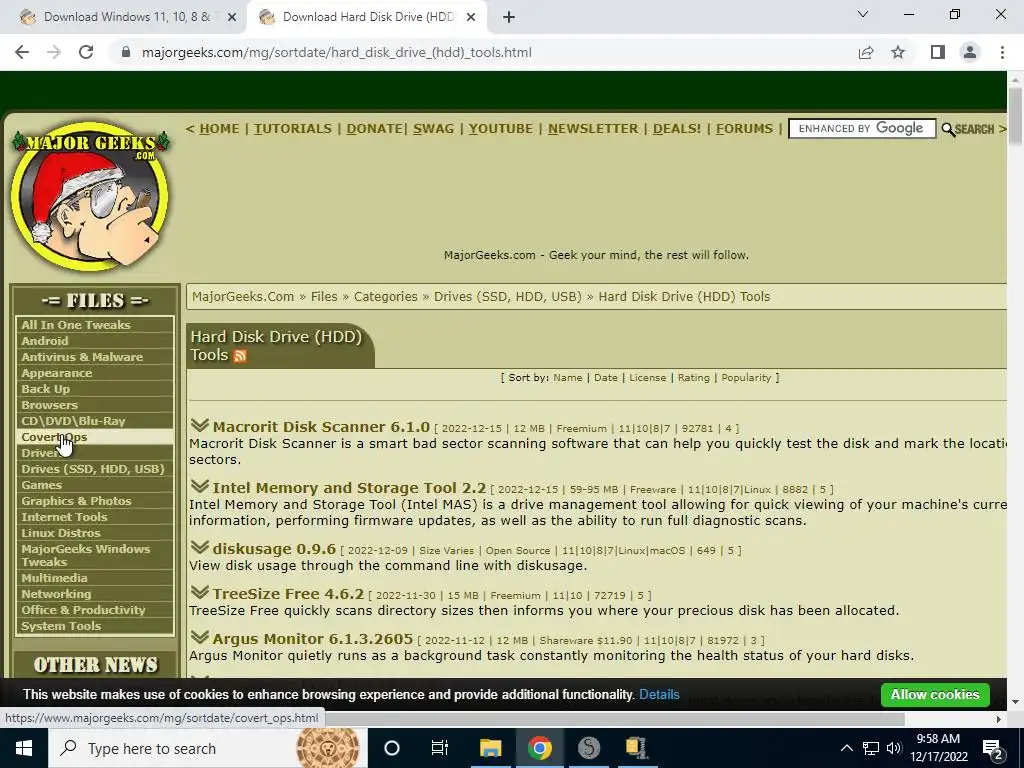Open NEWSLETTER in the top navigation
The image size is (1024, 768).
click(x=593, y=129)
